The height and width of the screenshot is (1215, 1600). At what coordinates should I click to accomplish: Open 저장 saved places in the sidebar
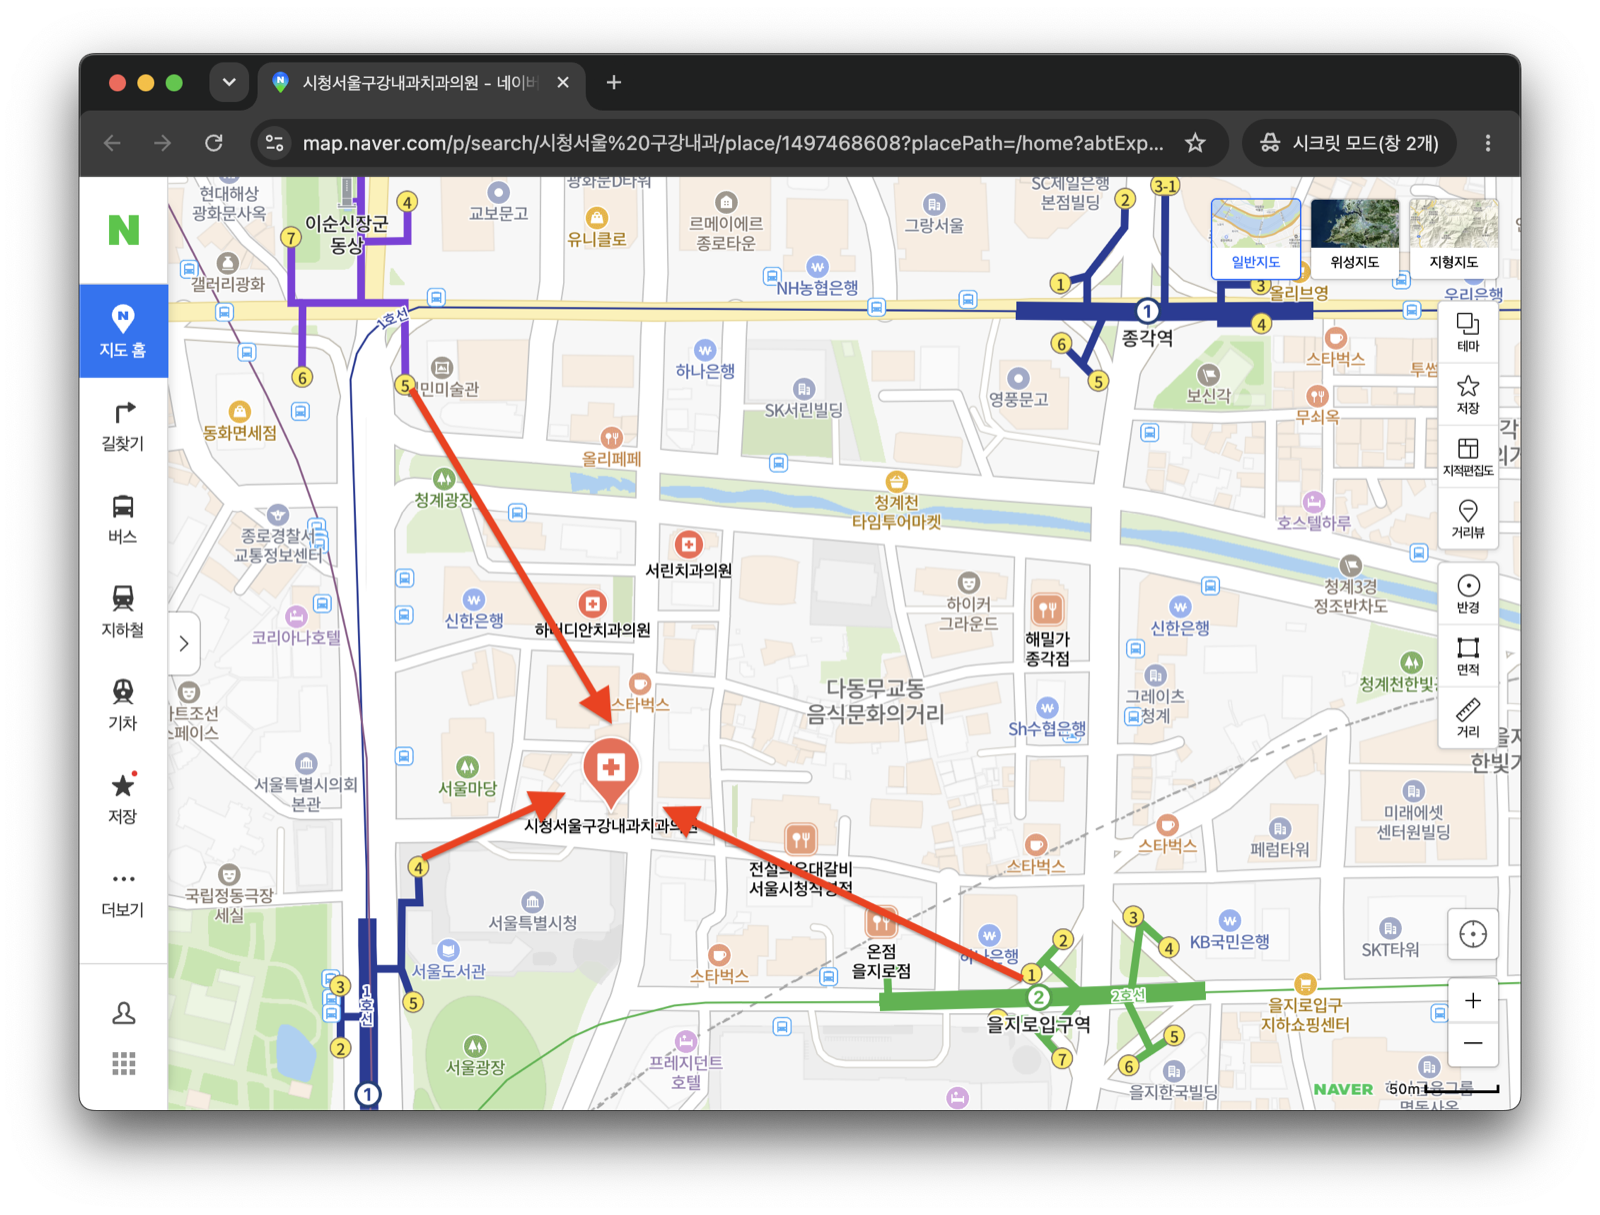coord(123,799)
